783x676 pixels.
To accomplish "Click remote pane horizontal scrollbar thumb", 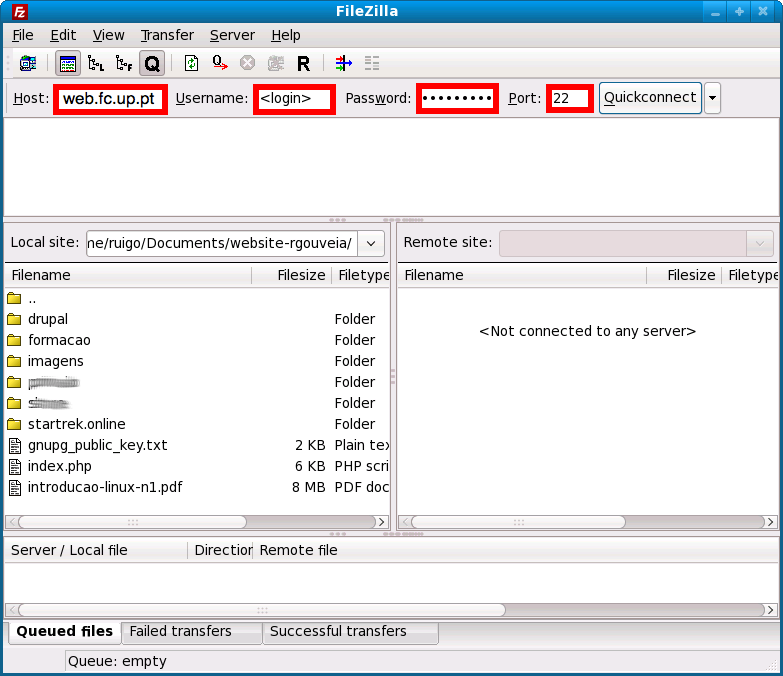I will 518,522.
